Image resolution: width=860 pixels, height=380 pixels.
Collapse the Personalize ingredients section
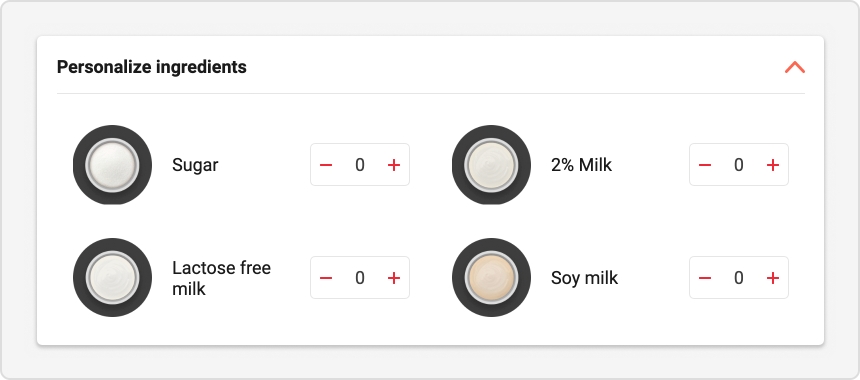795,67
